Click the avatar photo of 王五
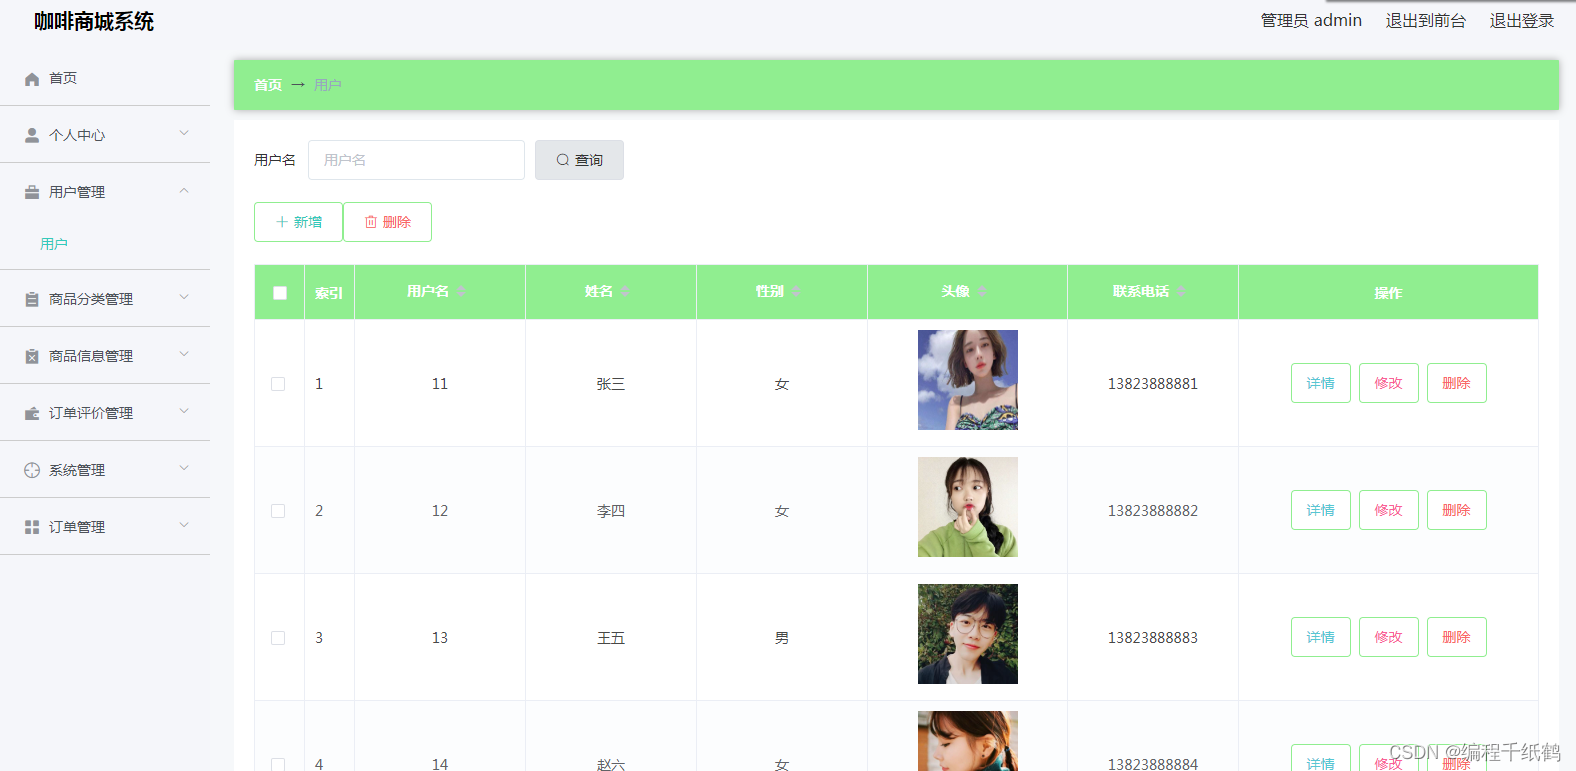The width and height of the screenshot is (1576, 771). pos(968,634)
